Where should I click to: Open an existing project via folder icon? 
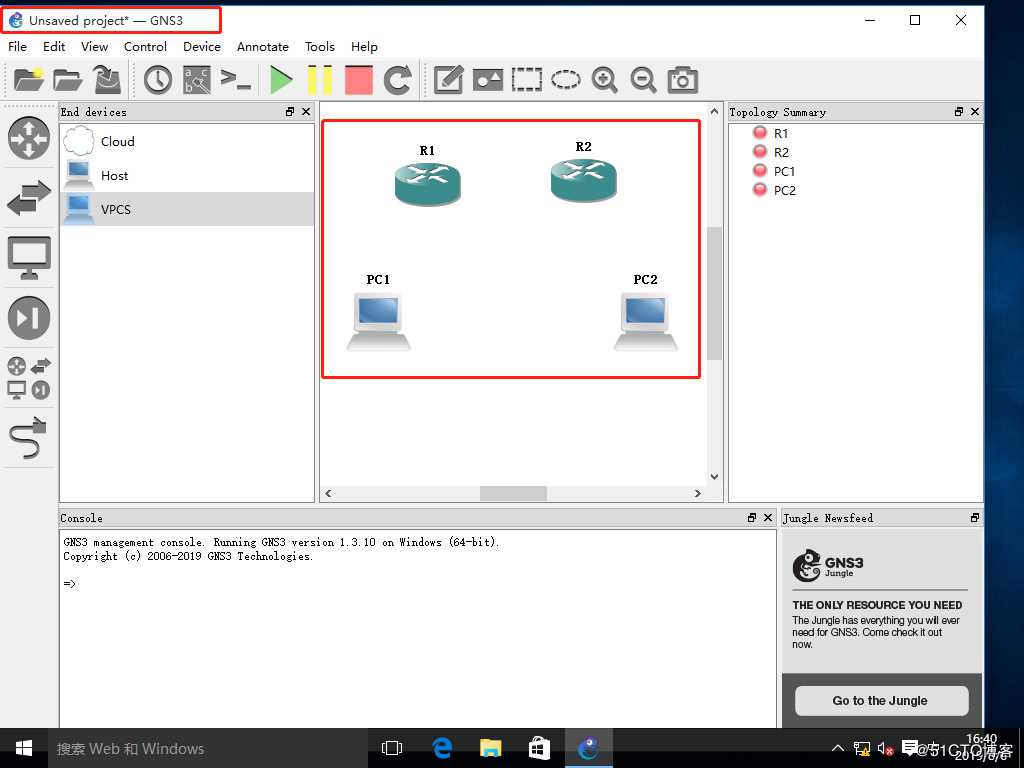coord(67,80)
